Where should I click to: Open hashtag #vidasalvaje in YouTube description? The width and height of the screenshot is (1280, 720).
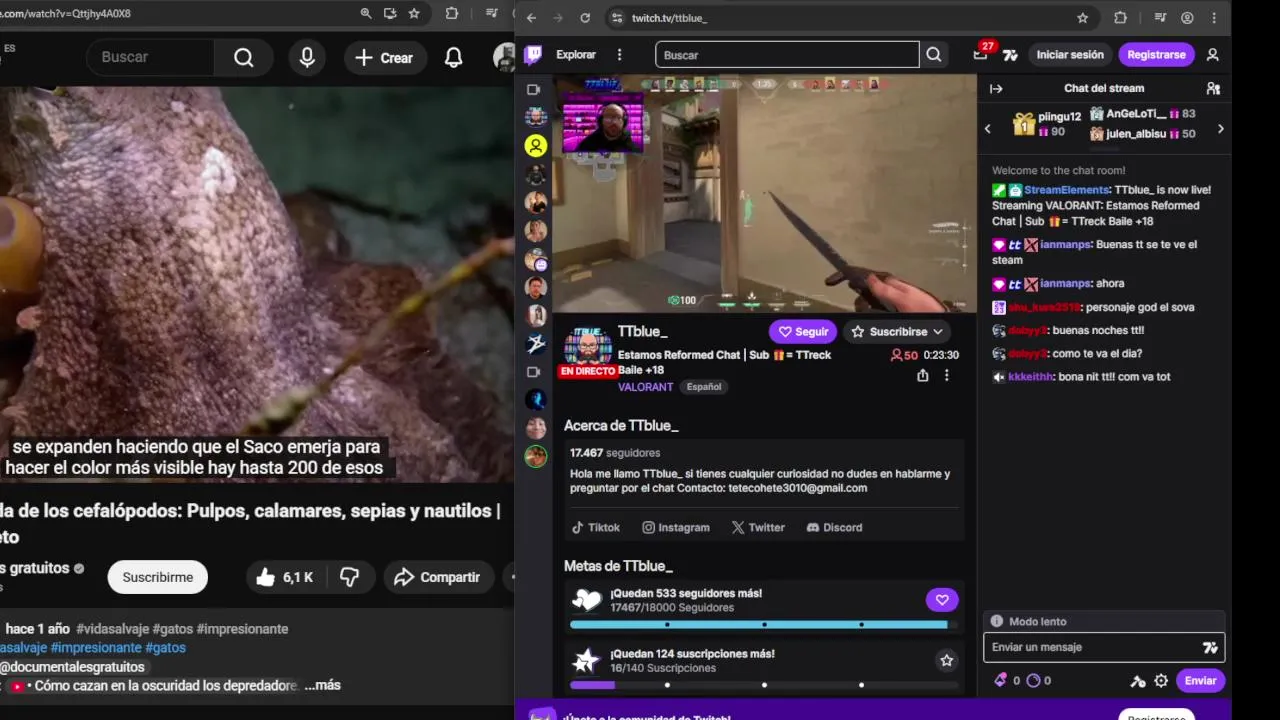(x=112, y=629)
